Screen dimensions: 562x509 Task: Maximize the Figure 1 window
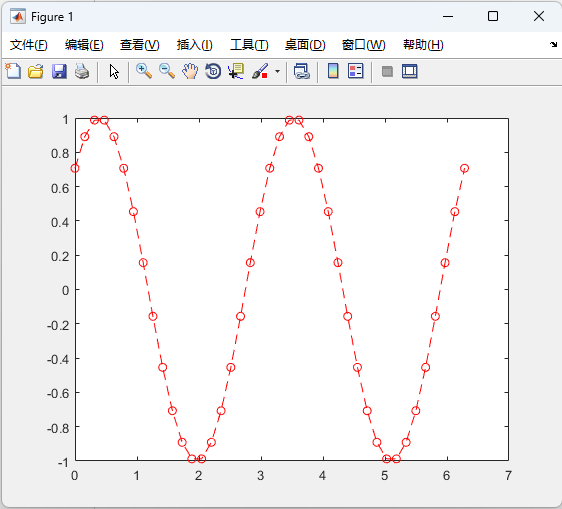coord(493,16)
